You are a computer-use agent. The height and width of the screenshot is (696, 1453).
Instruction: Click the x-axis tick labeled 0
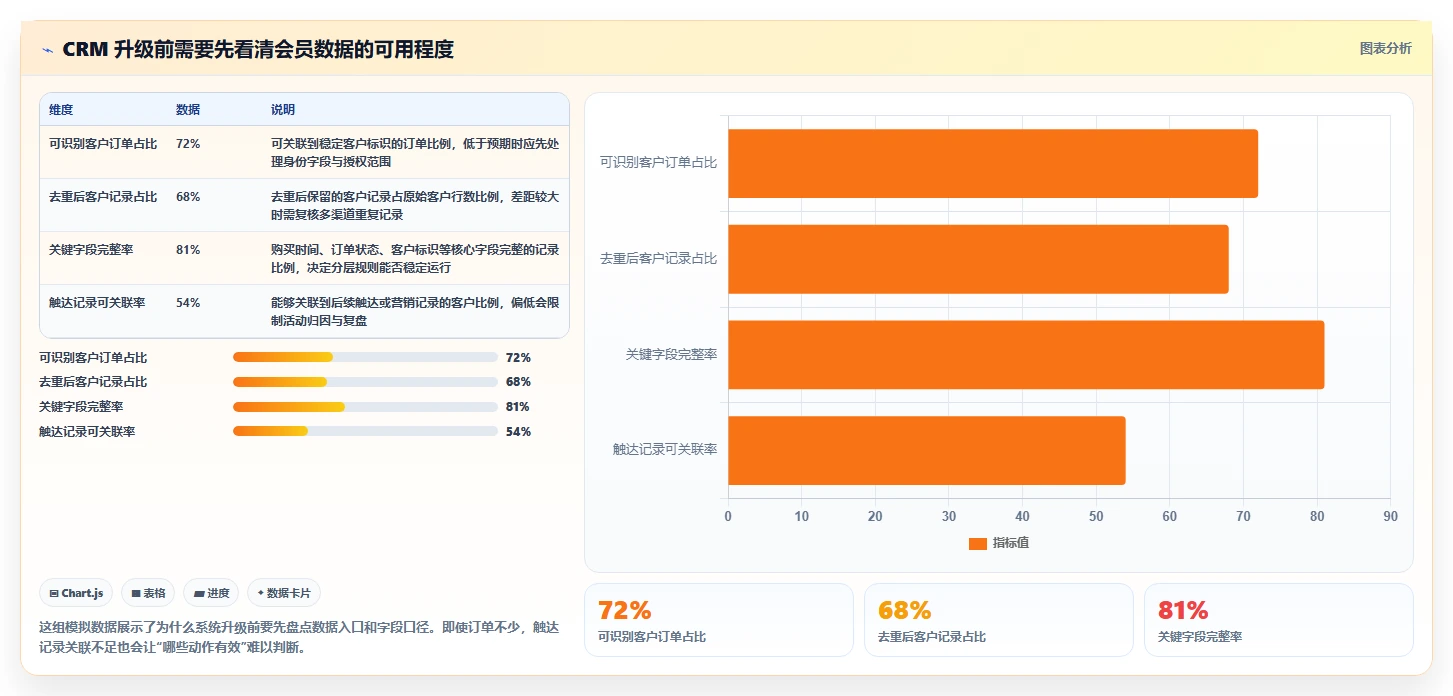pyautogui.click(x=728, y=516)
